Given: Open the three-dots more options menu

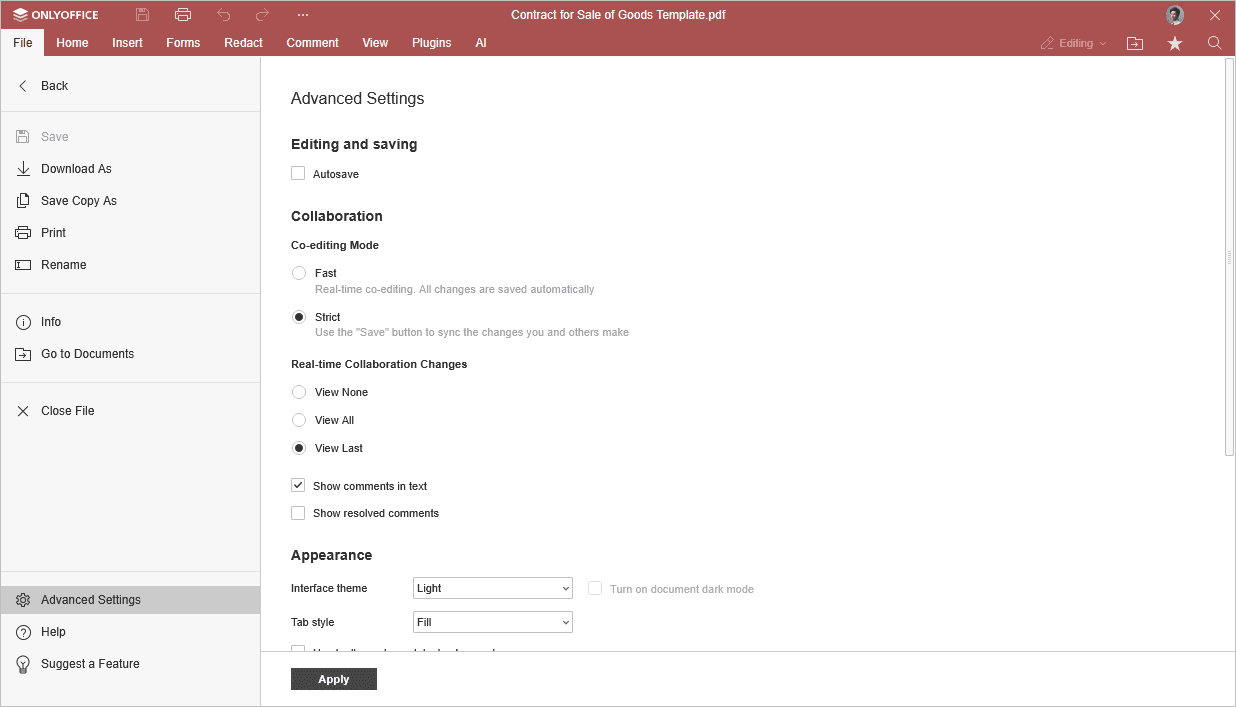Looking at the screenshot, I should pyautogui.click(x=303, y=15).
